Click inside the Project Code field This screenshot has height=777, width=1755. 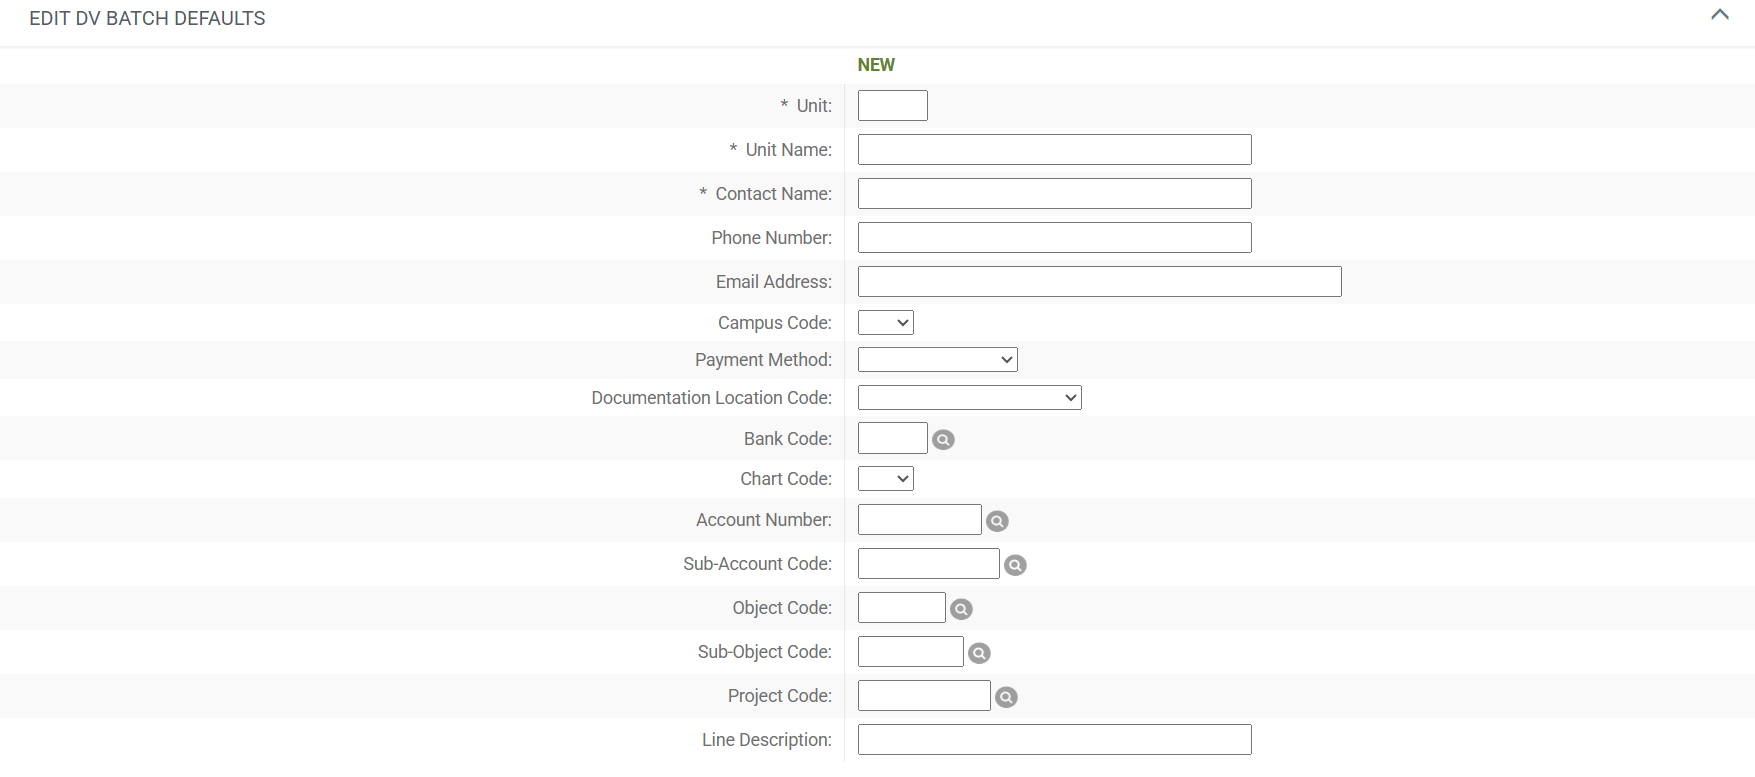(x=923, y=696)
